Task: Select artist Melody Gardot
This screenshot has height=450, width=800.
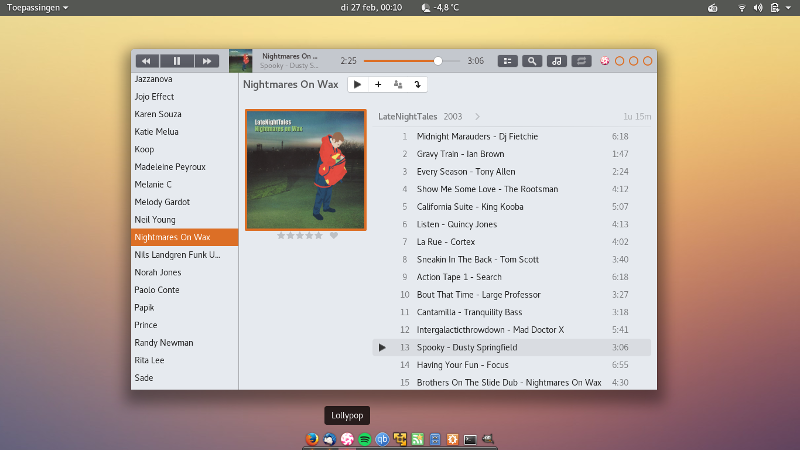Action: 185,202
